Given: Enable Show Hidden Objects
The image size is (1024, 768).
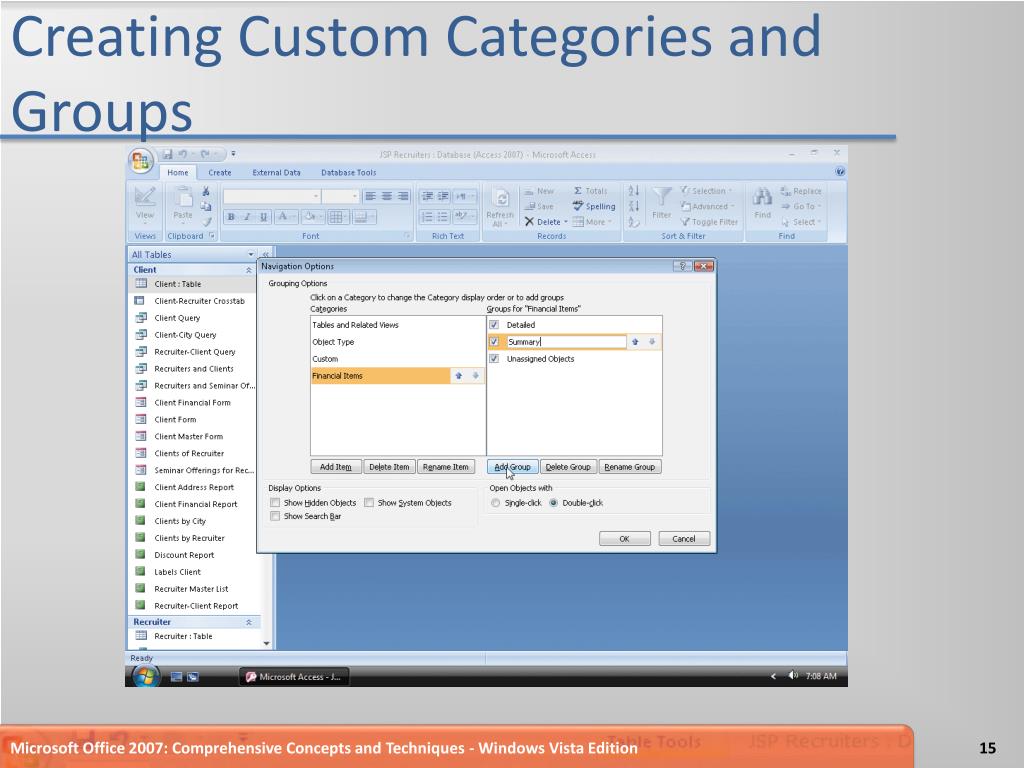Looking at the screenshot, I should 275,503.
